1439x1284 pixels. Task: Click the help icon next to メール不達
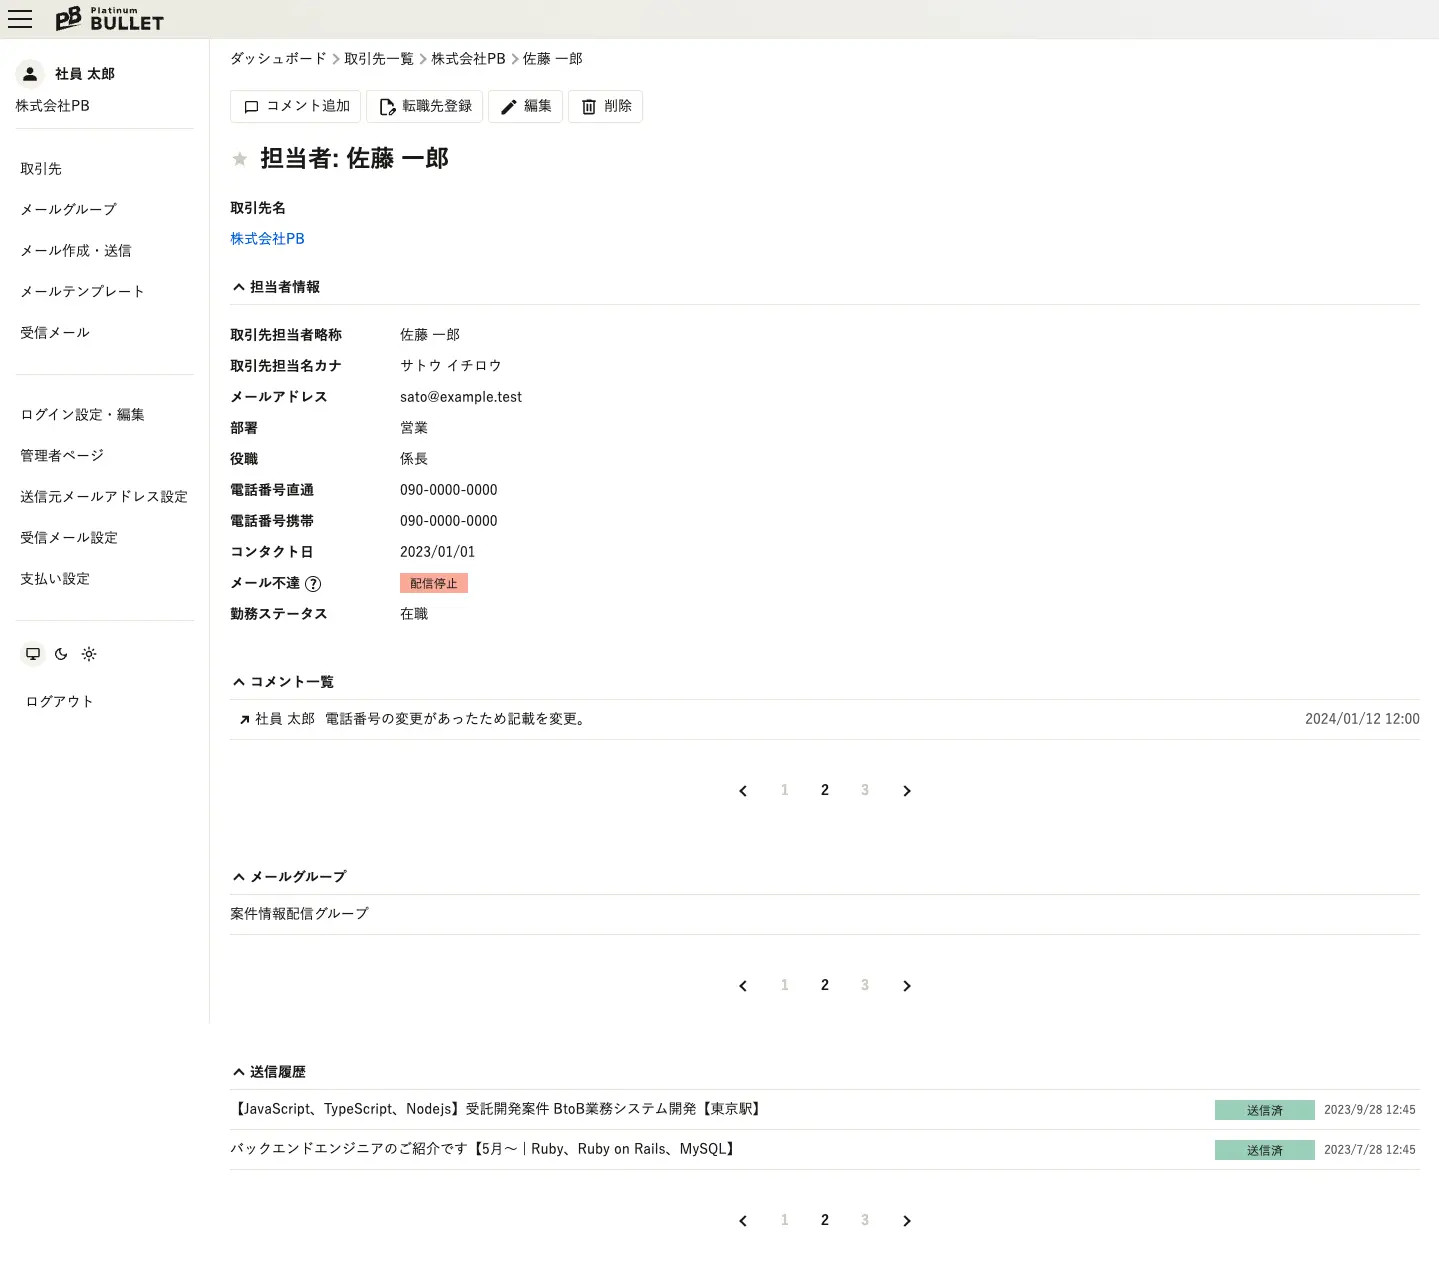coord(313,584)
